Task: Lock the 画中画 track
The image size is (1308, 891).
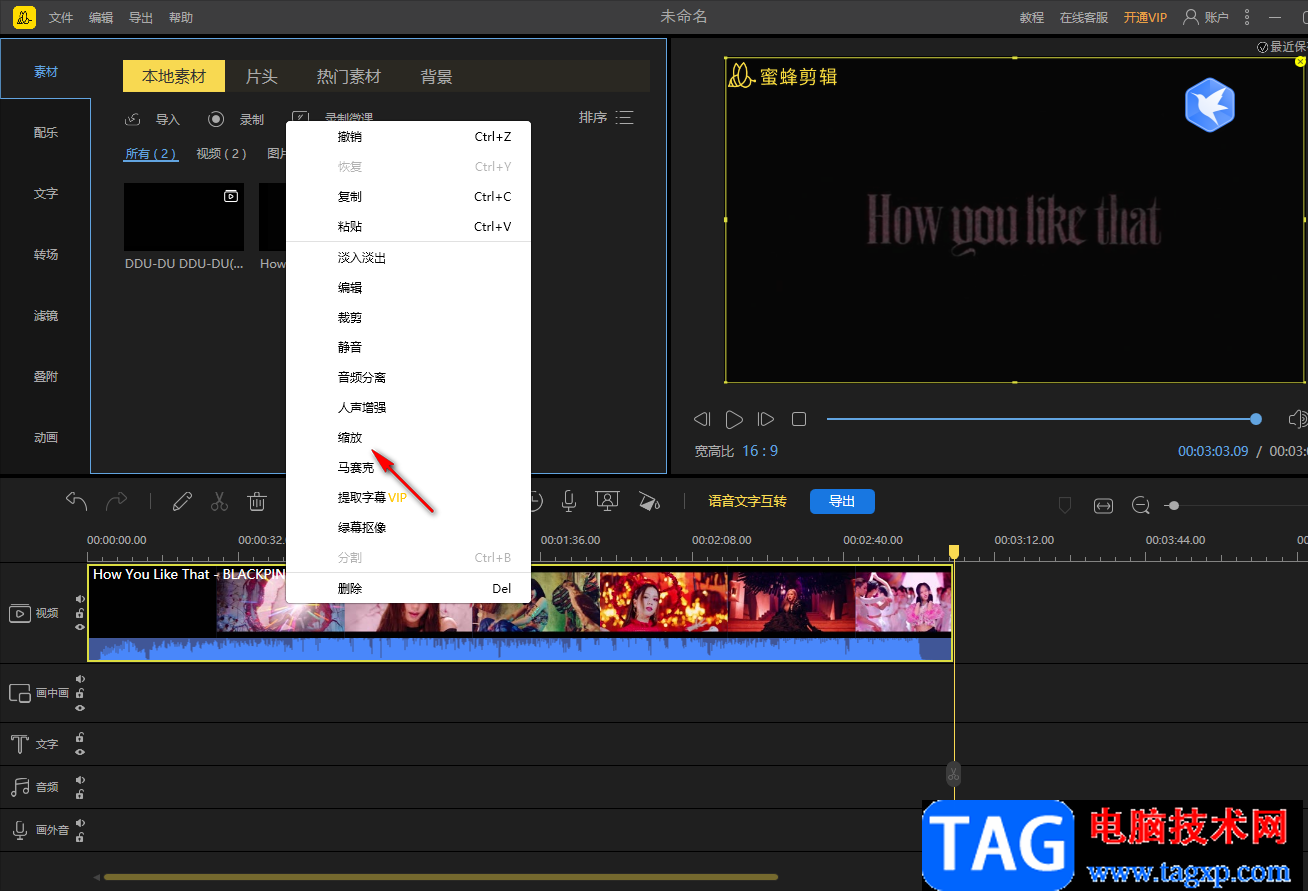Action: coord(80,693)
